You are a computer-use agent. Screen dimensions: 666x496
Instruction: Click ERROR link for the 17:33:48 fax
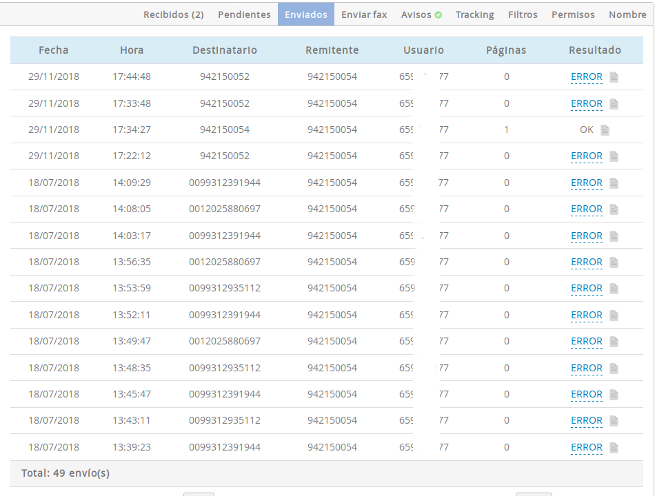click(x=586, y=103)
